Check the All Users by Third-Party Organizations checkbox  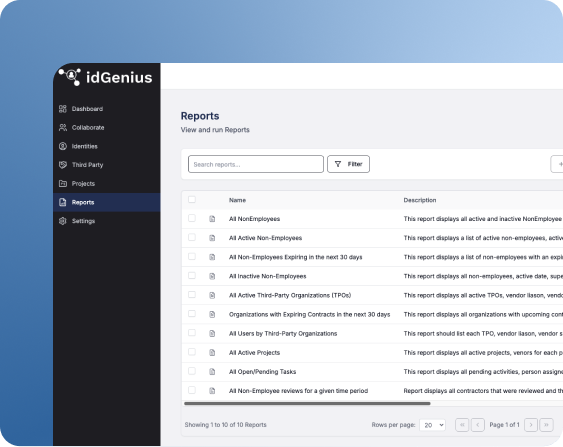coord(192,332)
